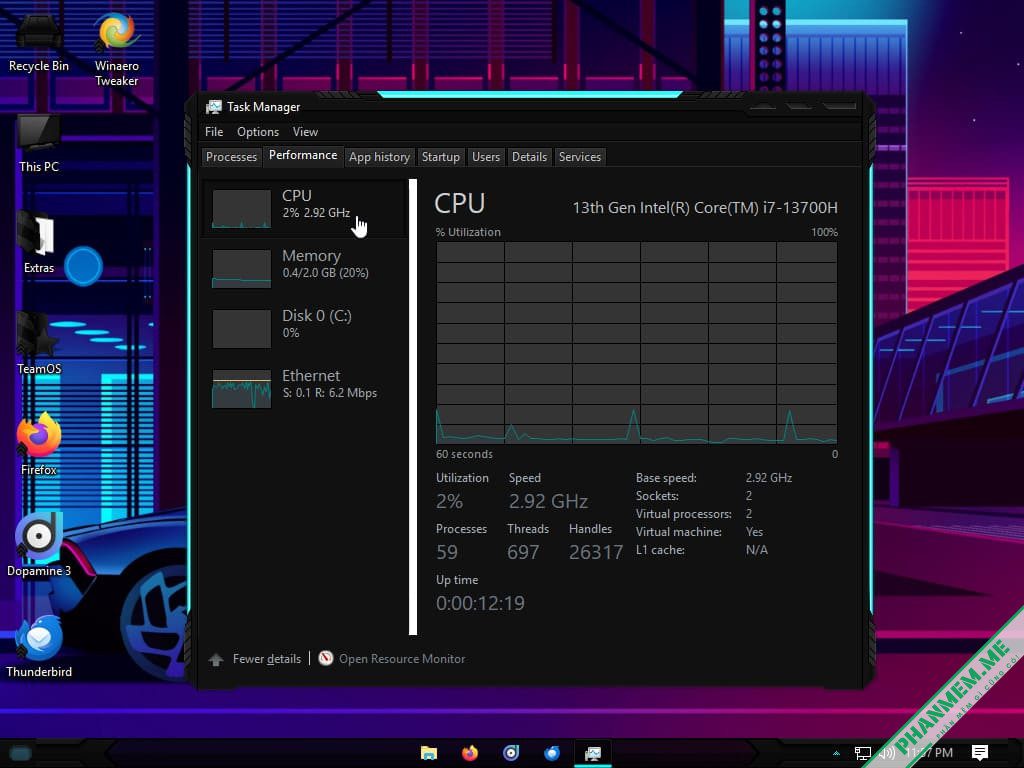Switch to the Processes tab
Screen dimensions: 1024x768
tap(231, 157)
